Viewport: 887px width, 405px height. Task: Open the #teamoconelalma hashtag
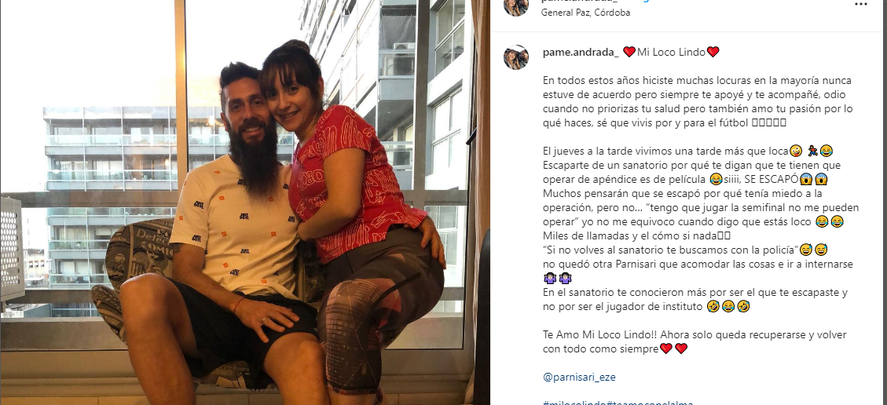(x=649, y=403)
